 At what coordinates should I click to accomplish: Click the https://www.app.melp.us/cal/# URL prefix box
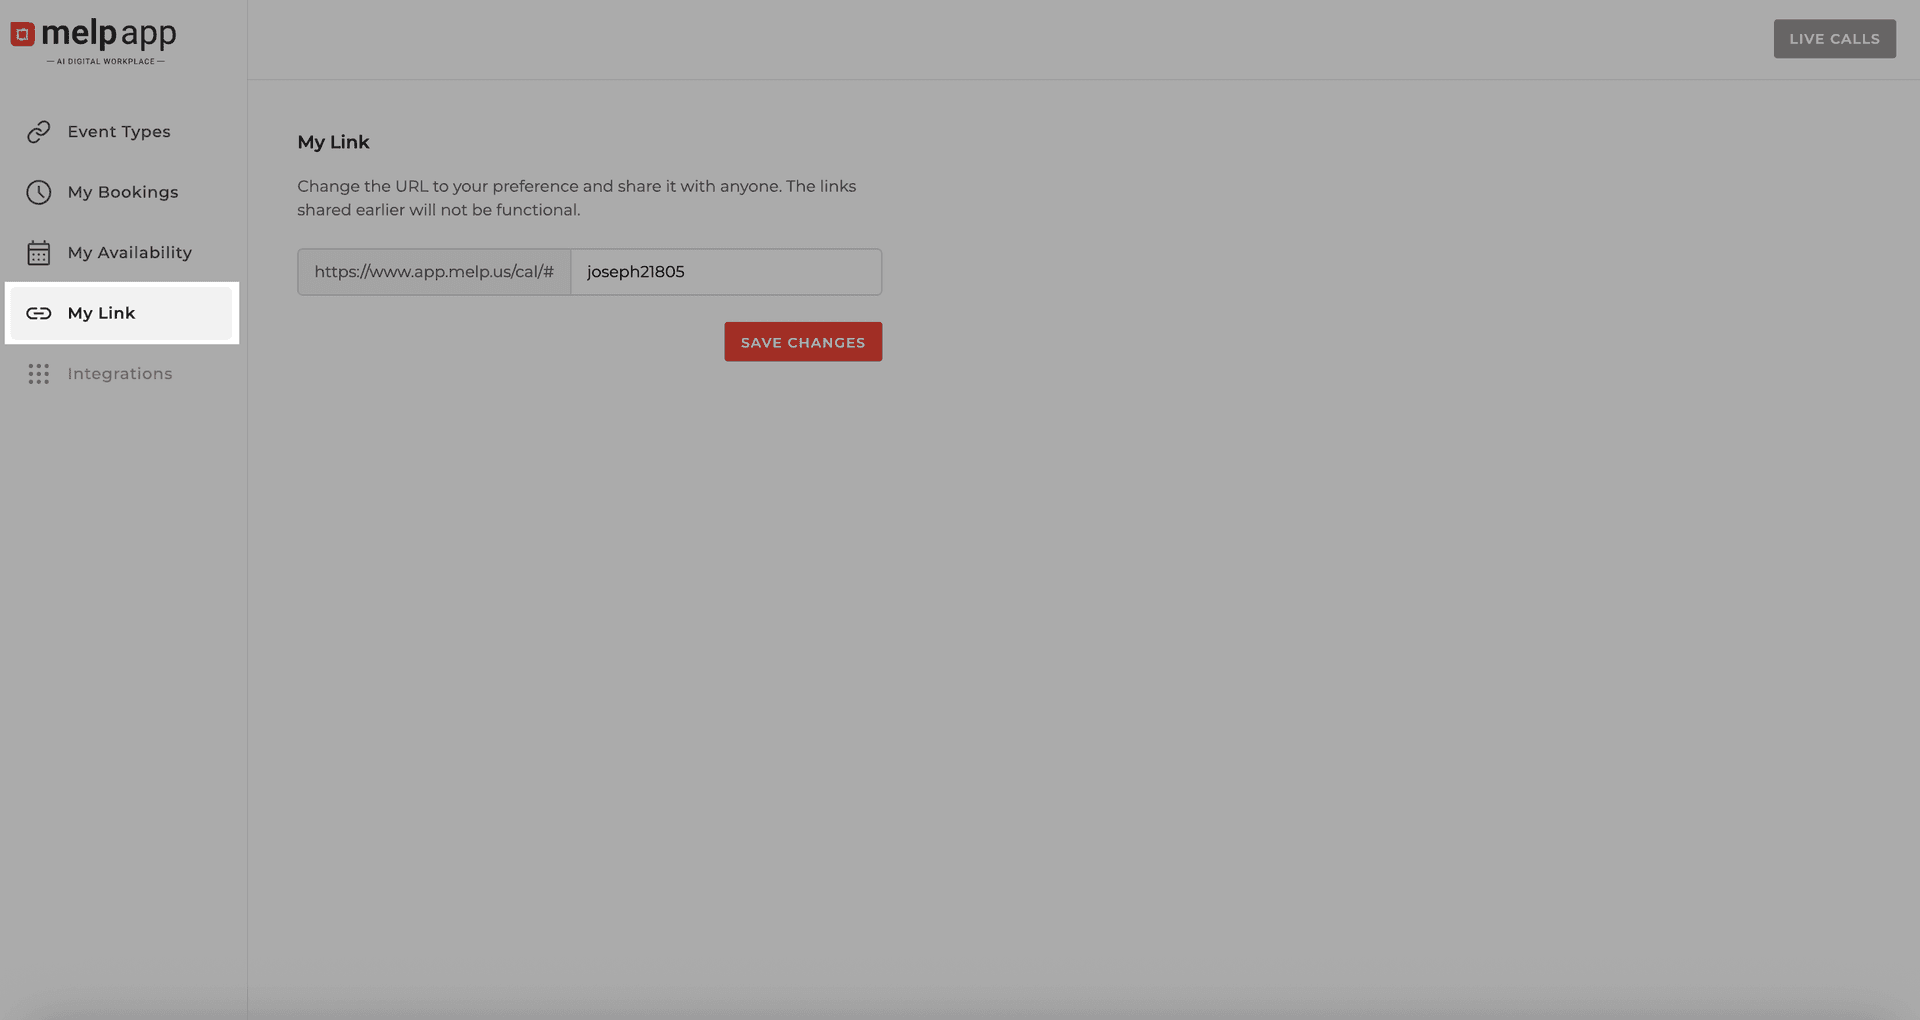[434, 272]
